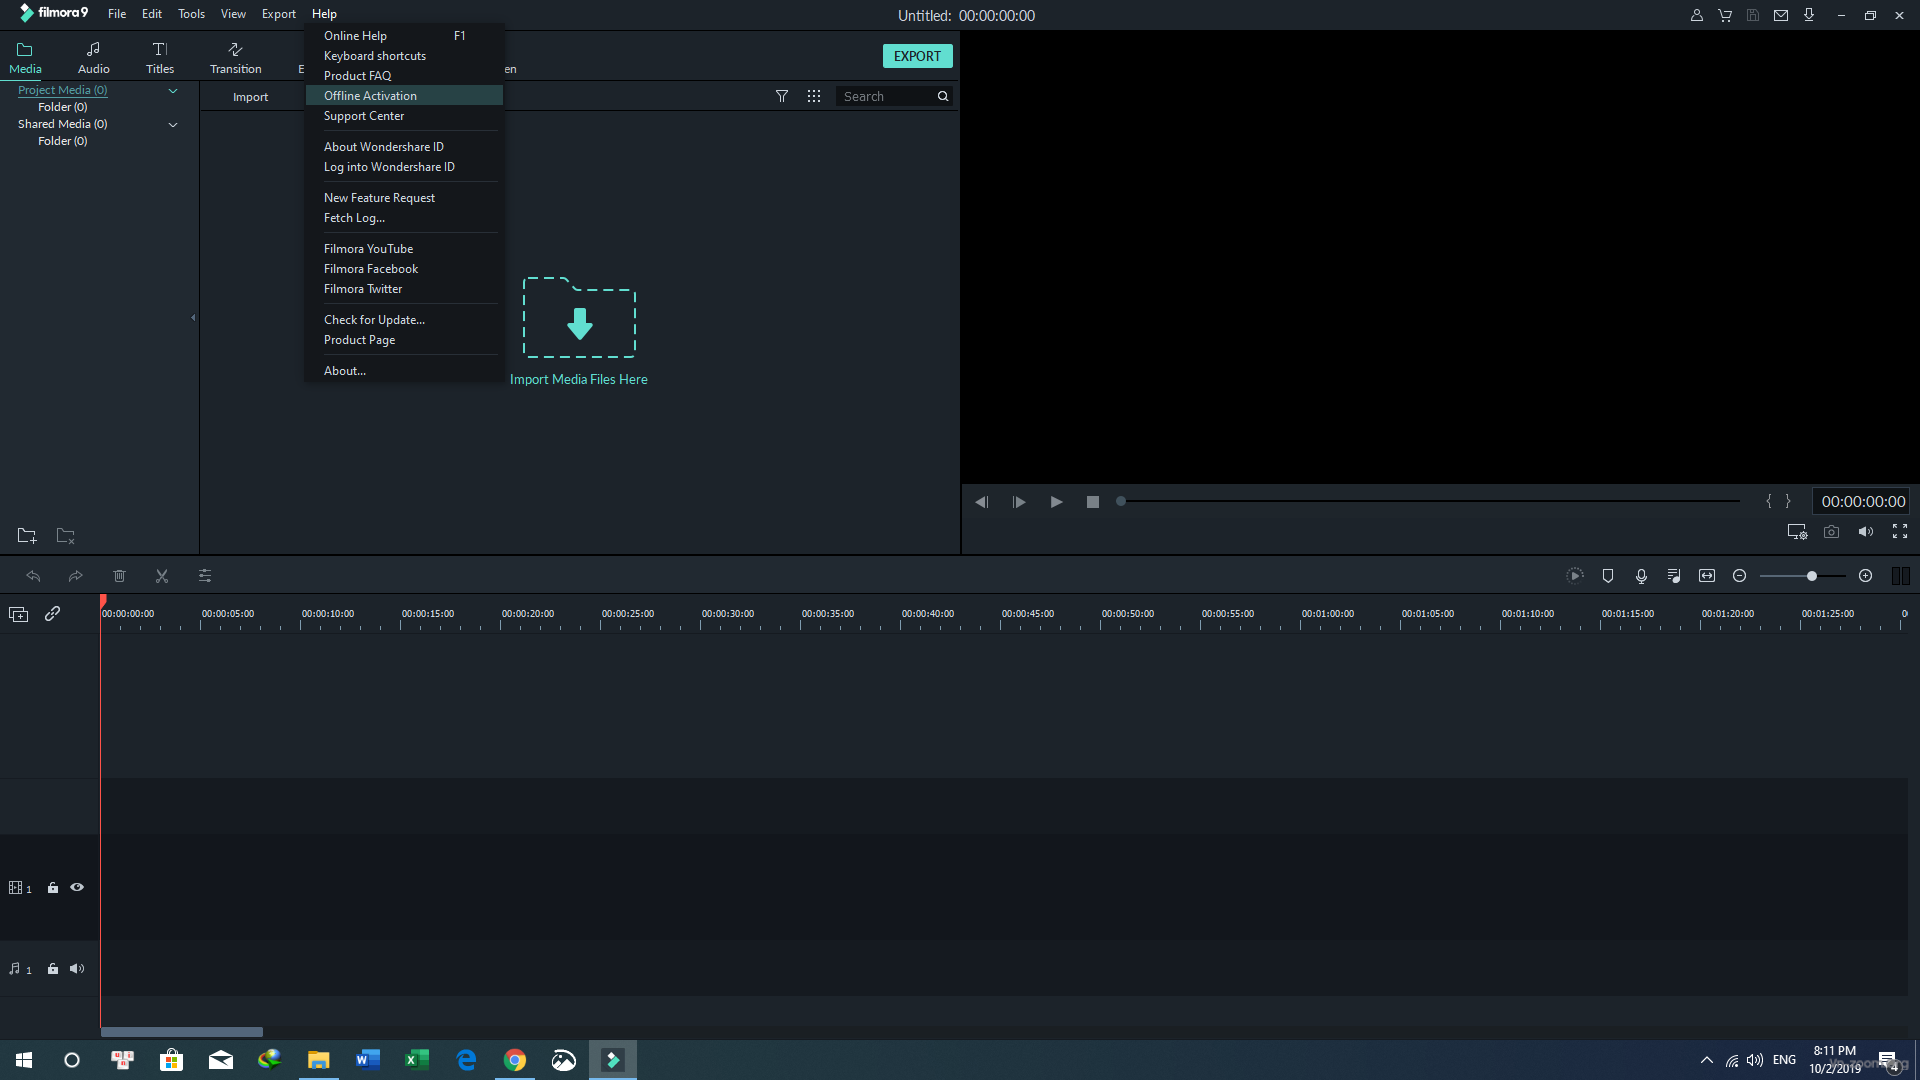Toggle auto ripple link icon

(x=53, y=614)
